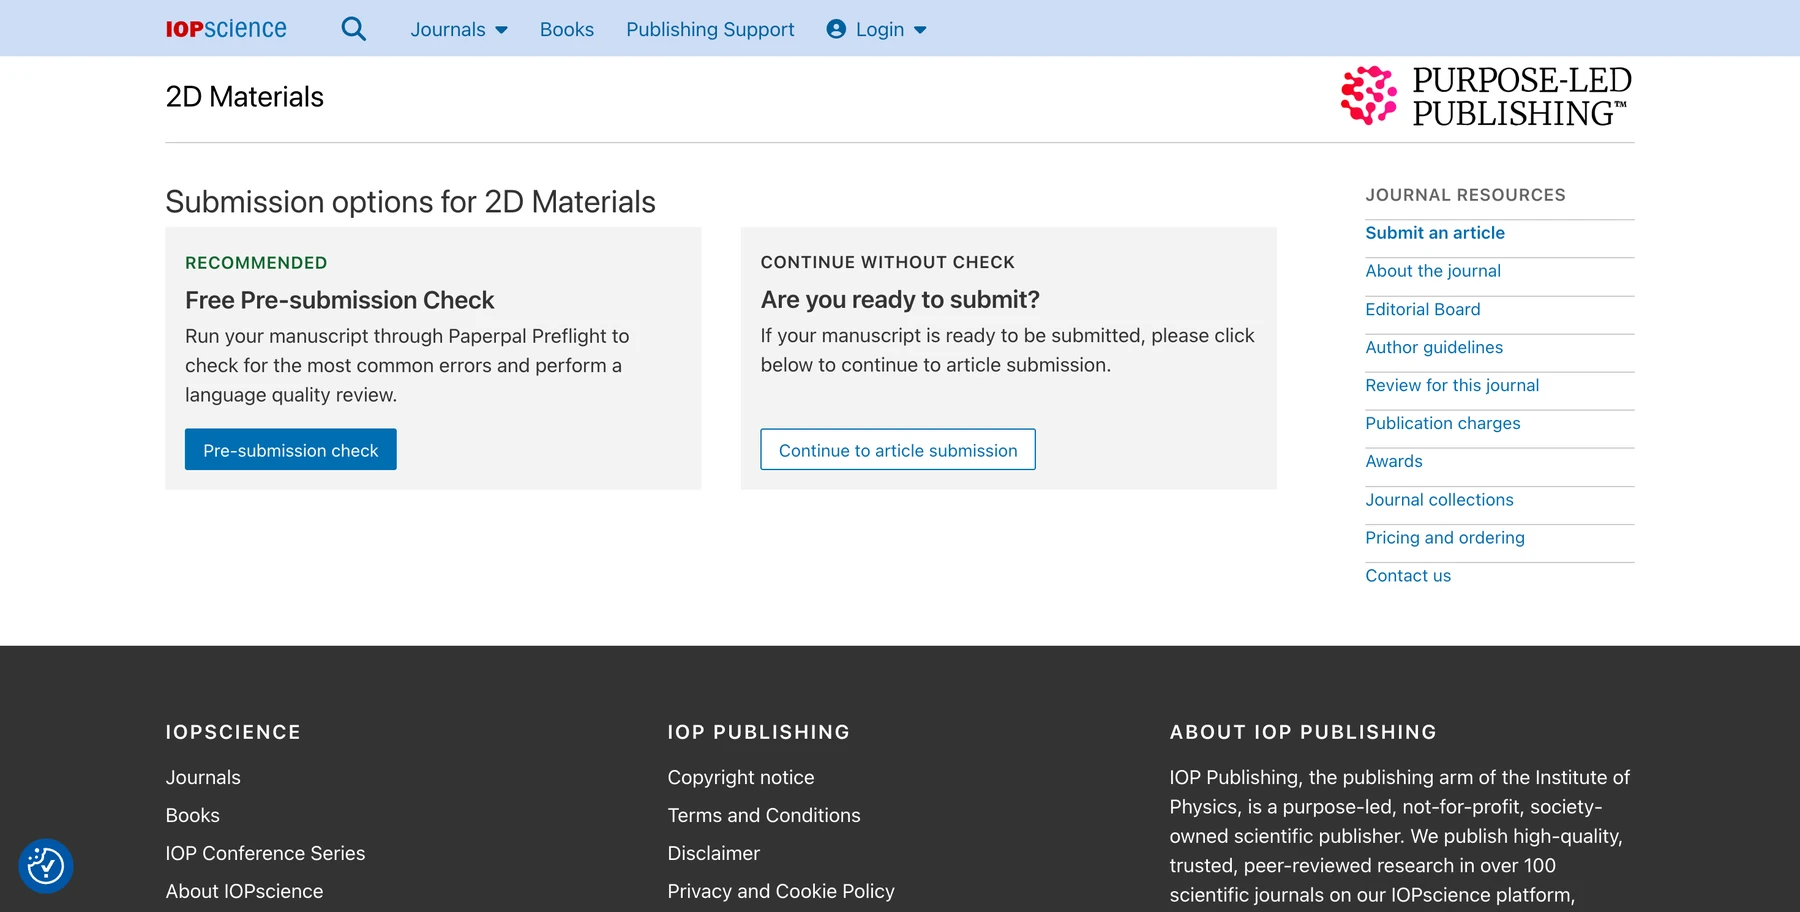Open Books in the top navigation
Viewport: 1800px width, 912px height.
567,29
